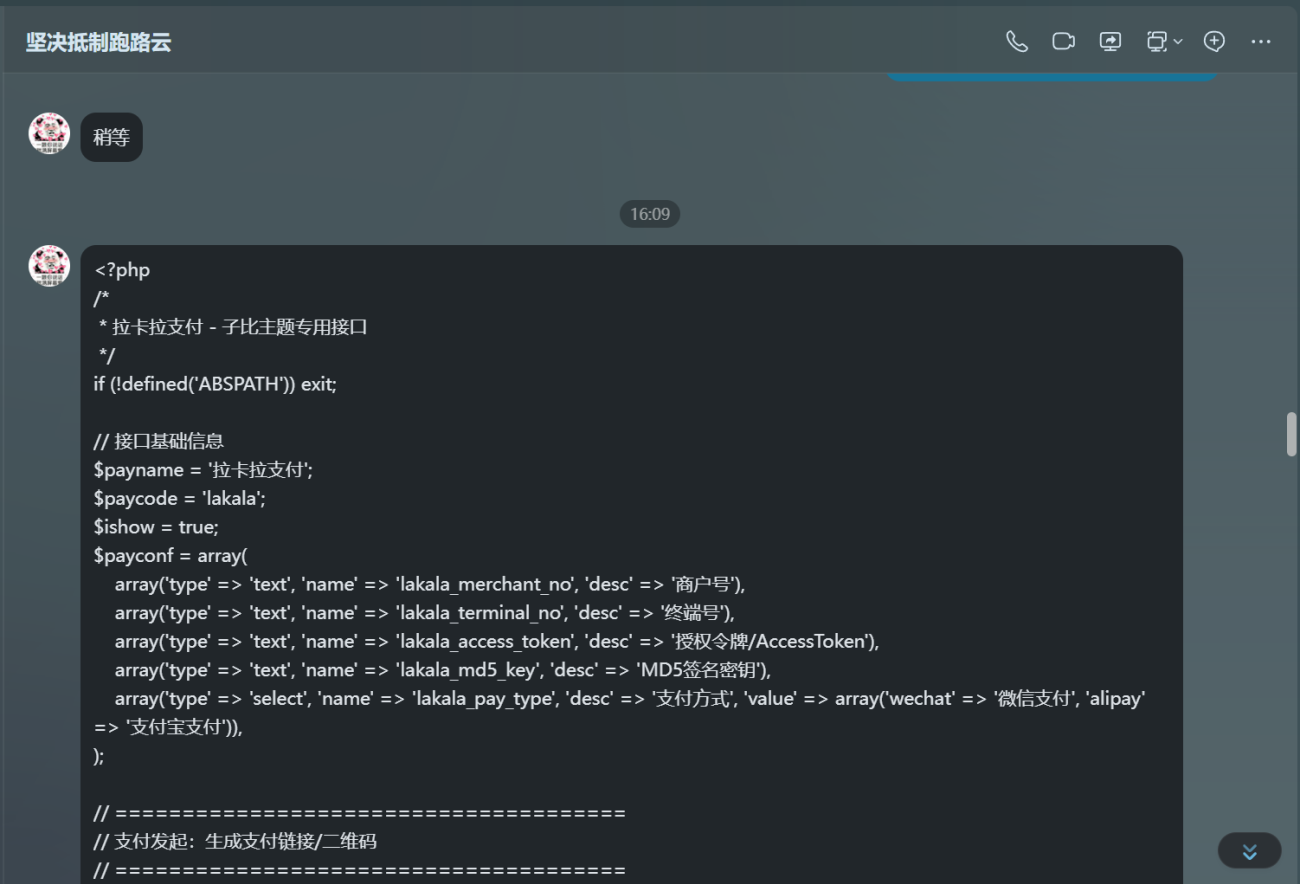Click the remote desktop control icon
Viewport: 1300px width, 884px height.
pos(1156,41)
